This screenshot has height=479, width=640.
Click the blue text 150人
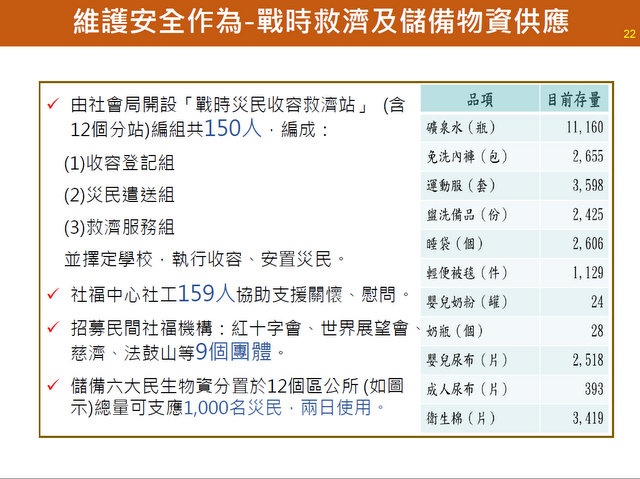tap(233, 129)
